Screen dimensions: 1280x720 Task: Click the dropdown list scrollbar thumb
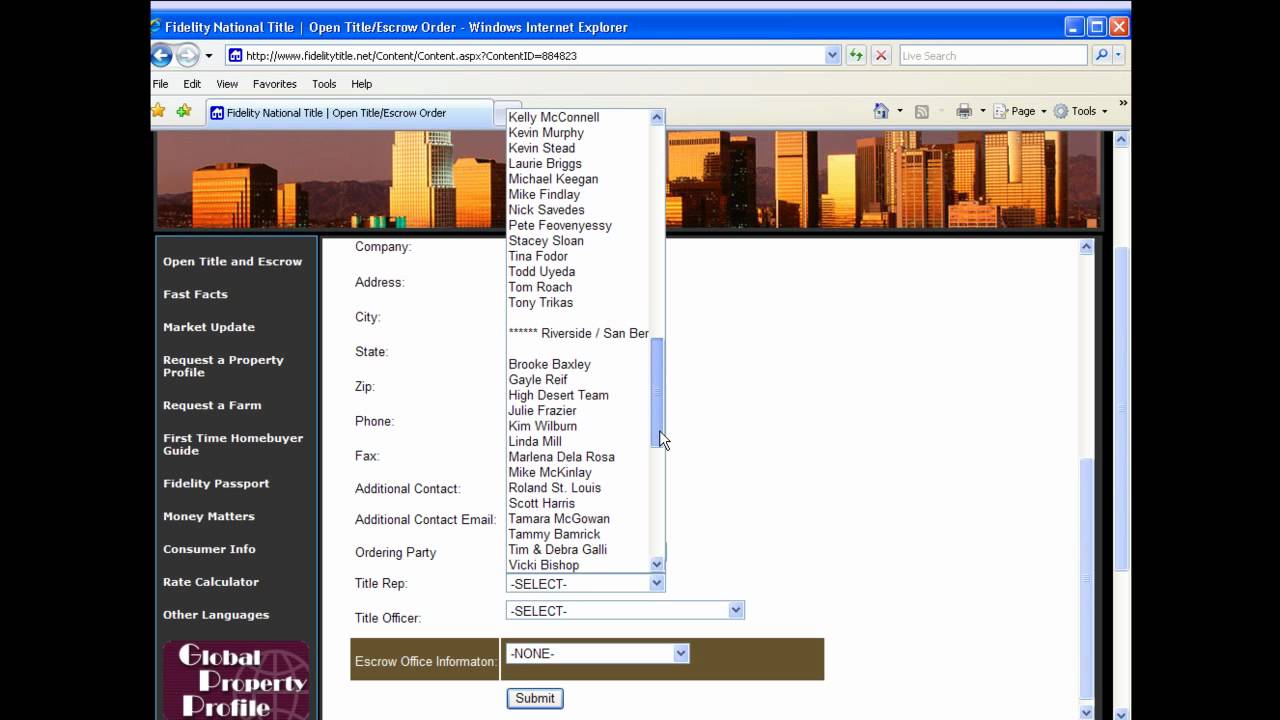[x=657, y=393]
